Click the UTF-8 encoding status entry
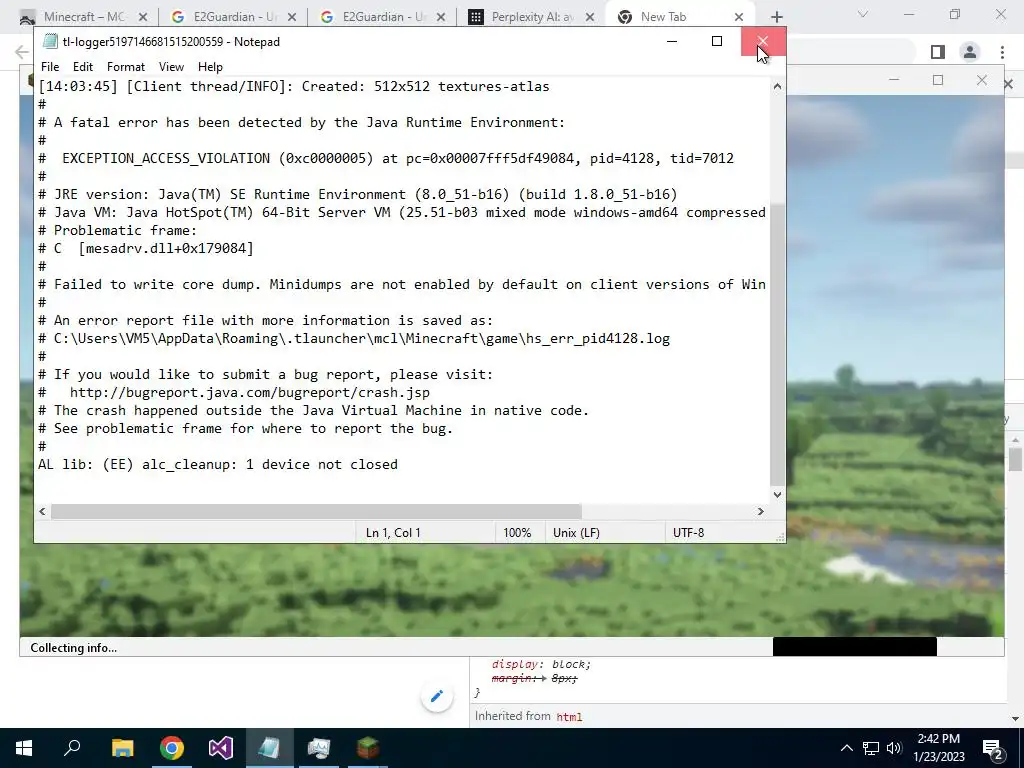 click(x=688, y=533)
